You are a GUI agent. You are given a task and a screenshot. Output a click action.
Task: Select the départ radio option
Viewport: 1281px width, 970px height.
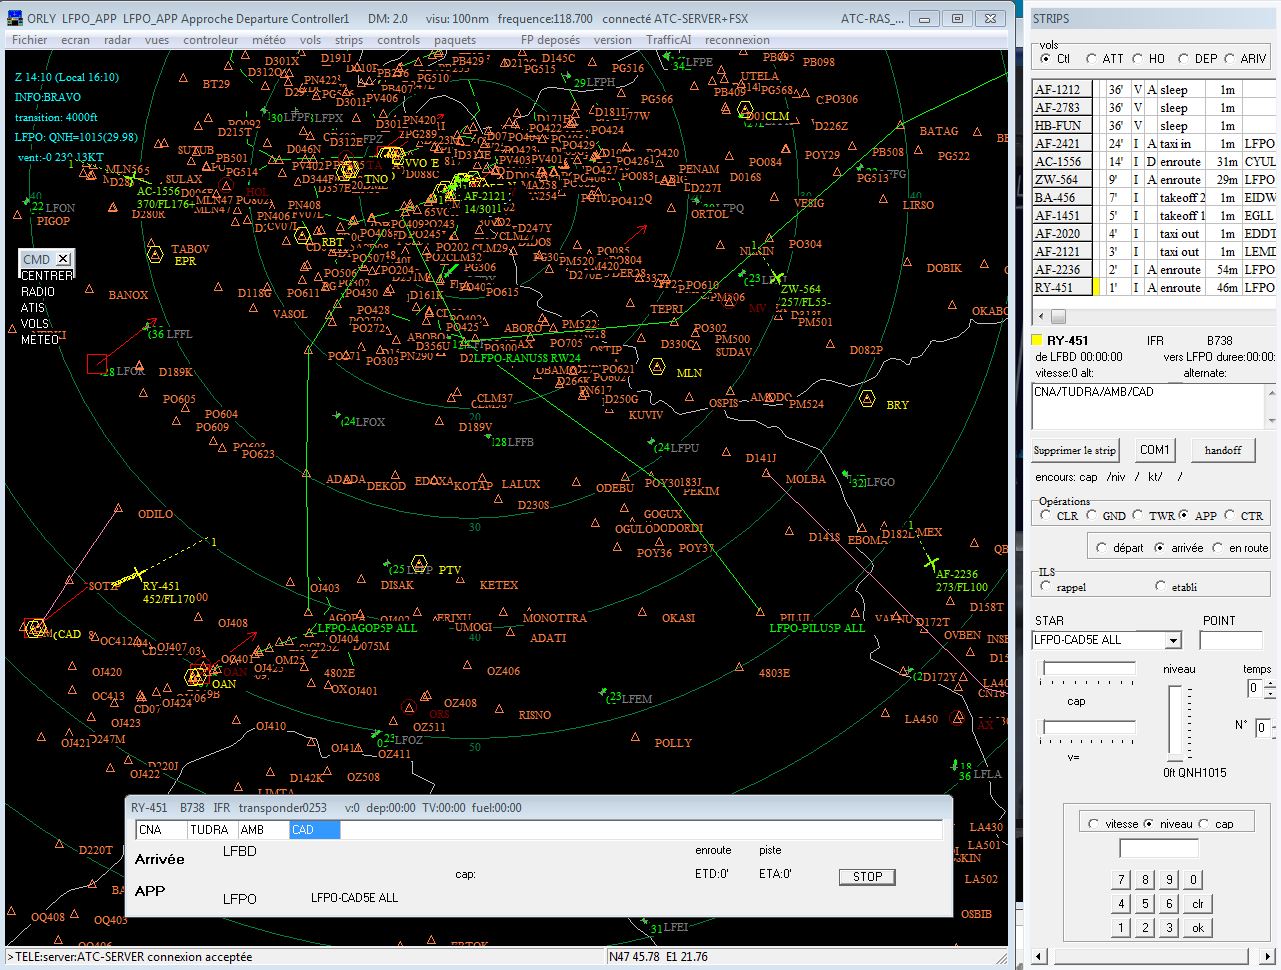[1102, 548]
